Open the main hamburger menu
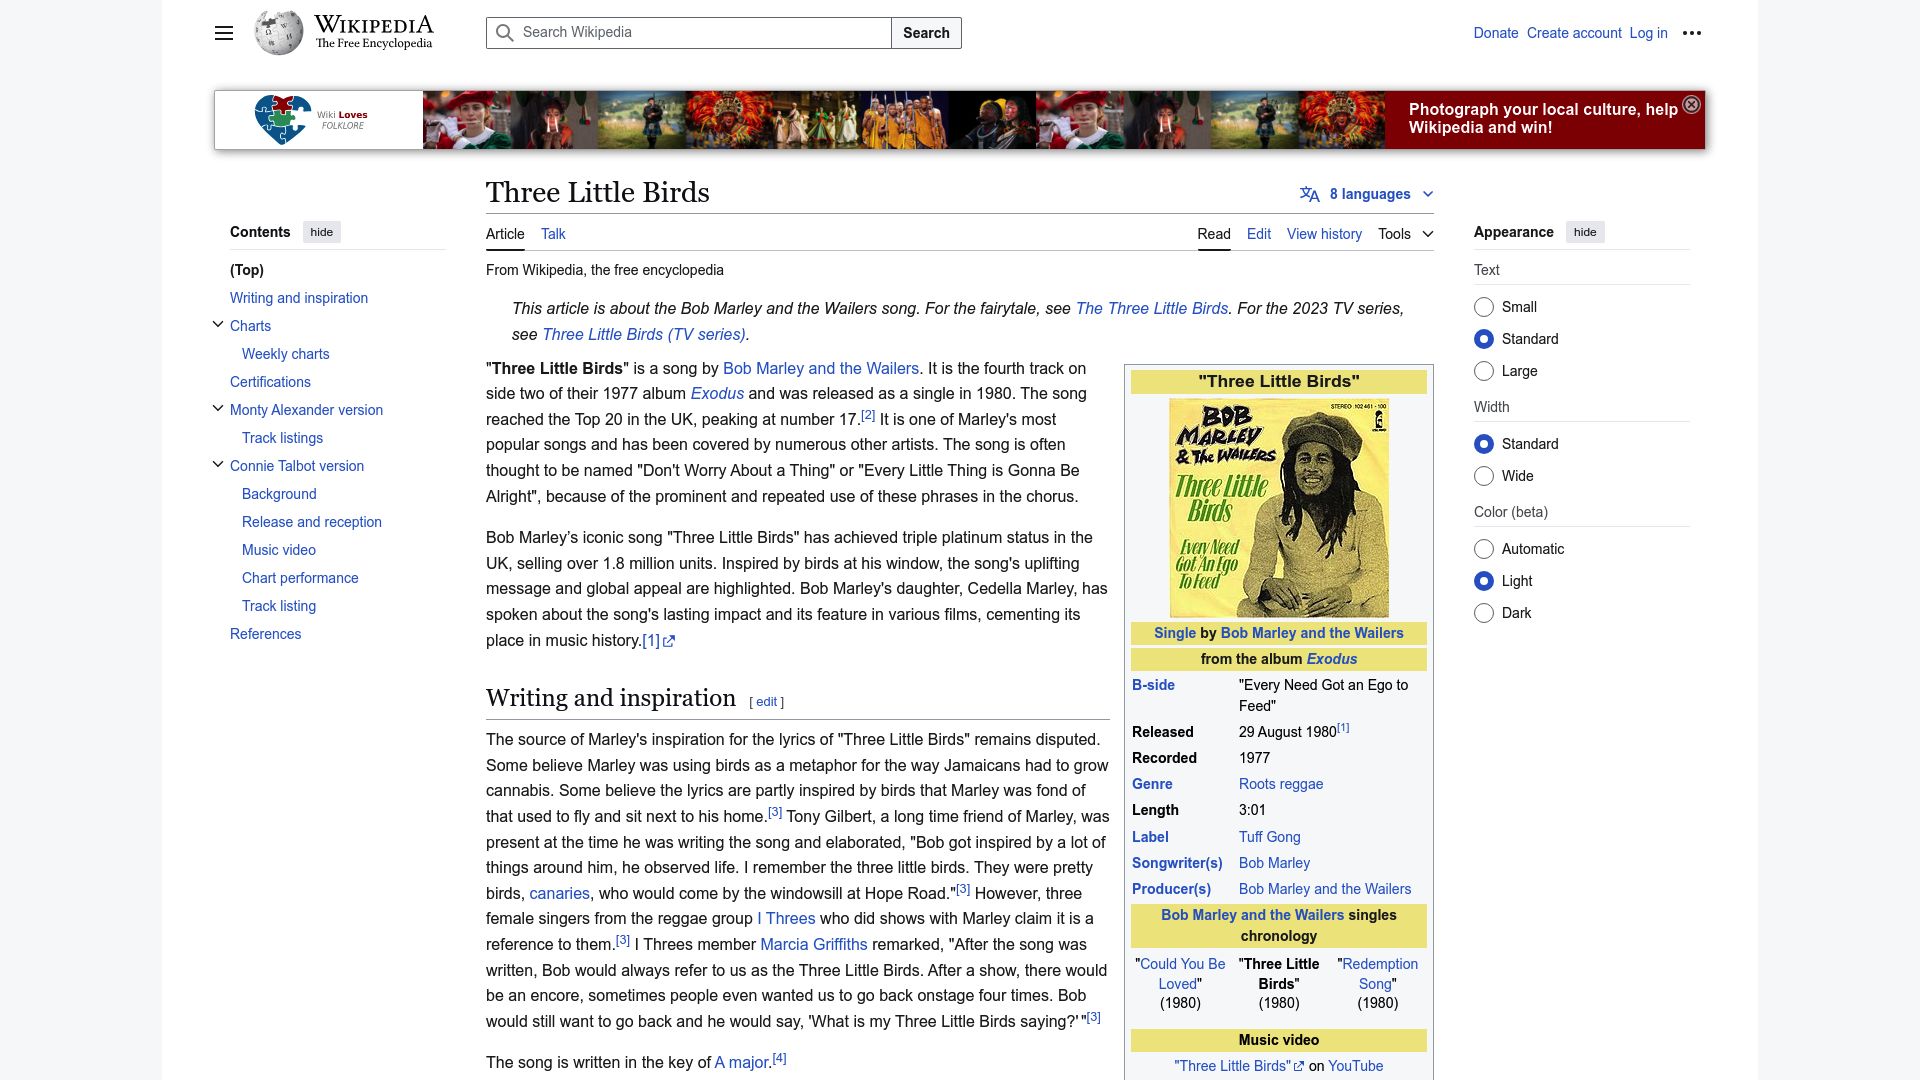This screenshot has width=1920, height=1080. click(224, 33)
